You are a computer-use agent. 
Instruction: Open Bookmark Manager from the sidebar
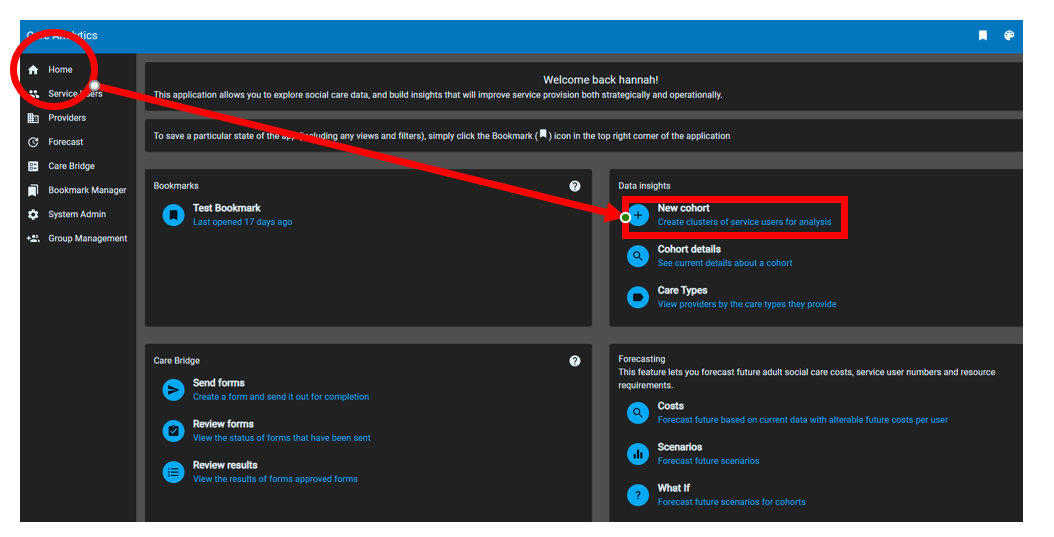[87, 191]
